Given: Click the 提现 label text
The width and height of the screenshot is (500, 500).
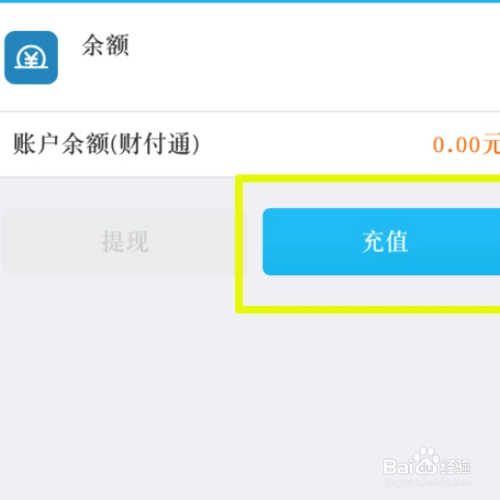Looking at the screenshot, I should pyautogui.click(x=125, y=241).
